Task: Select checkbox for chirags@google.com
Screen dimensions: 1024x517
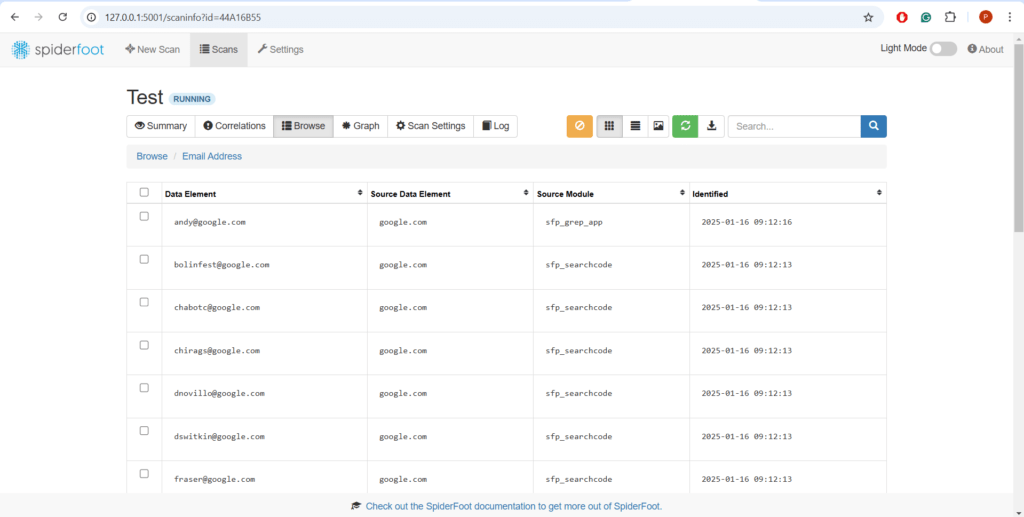Action: 144,345
